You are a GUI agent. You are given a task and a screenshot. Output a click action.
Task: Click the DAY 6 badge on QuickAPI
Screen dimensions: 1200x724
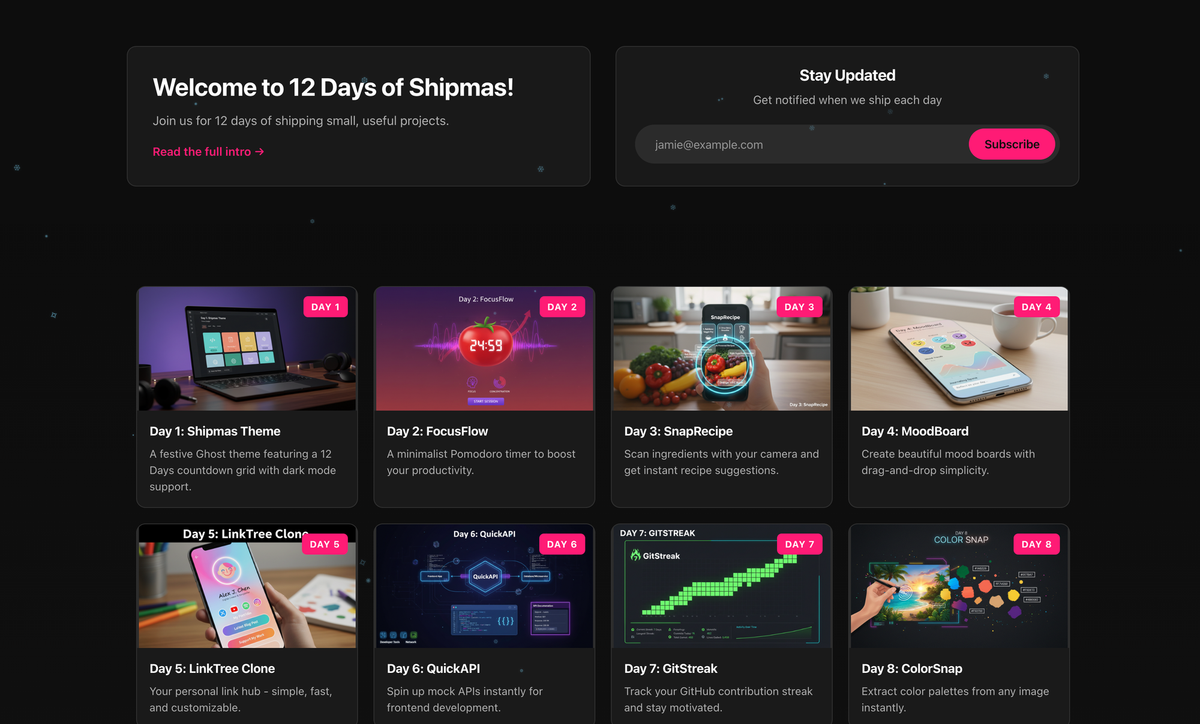tap(563, 544)
